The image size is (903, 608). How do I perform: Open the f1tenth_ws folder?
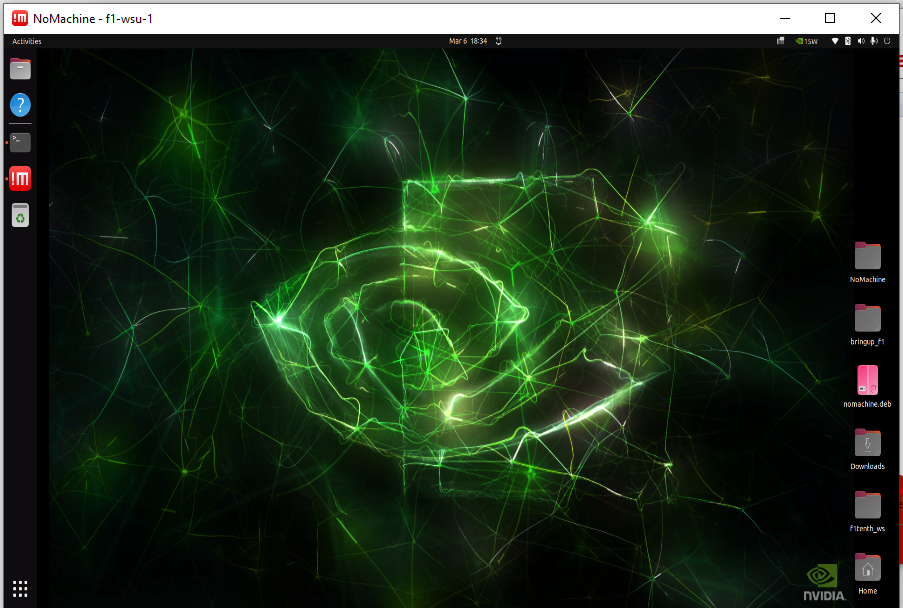point(867,506)
